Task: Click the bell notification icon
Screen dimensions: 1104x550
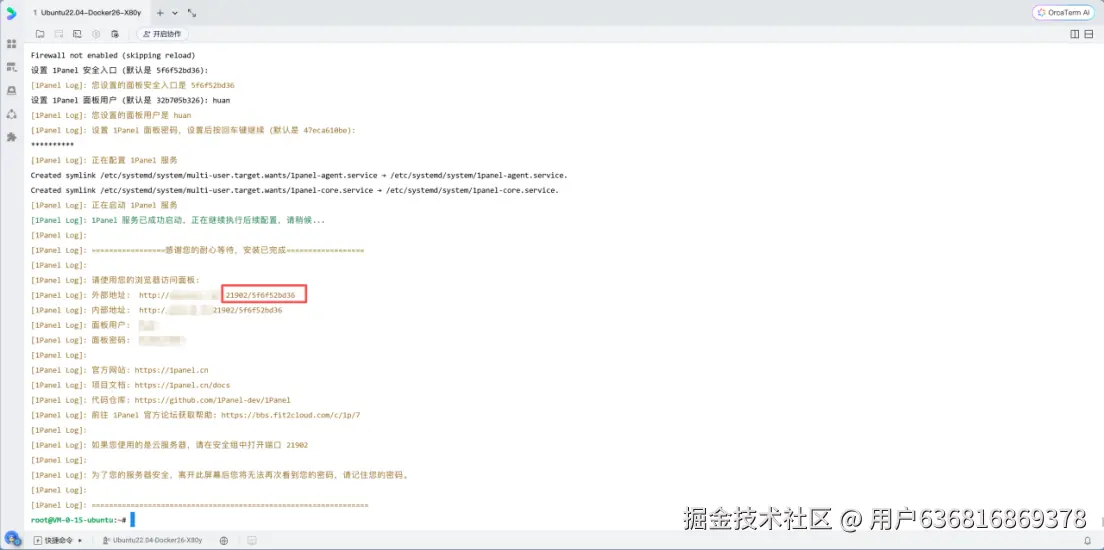Action: pos(1089,540)
